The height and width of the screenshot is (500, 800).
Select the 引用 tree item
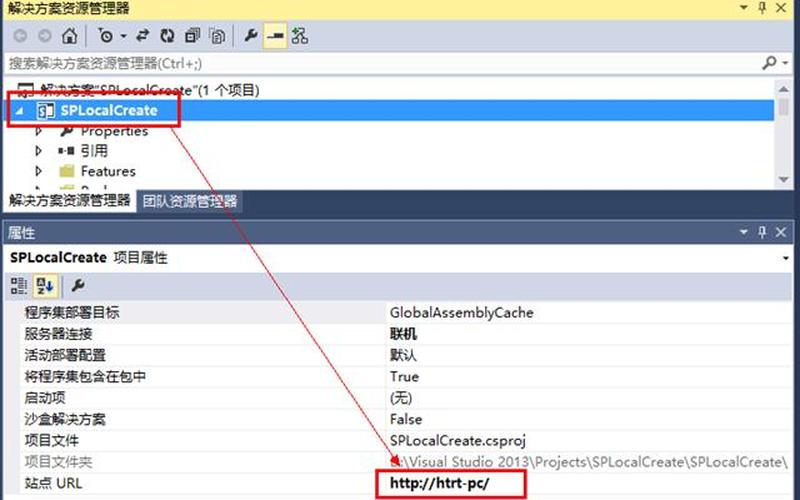(x=94, y=151)
